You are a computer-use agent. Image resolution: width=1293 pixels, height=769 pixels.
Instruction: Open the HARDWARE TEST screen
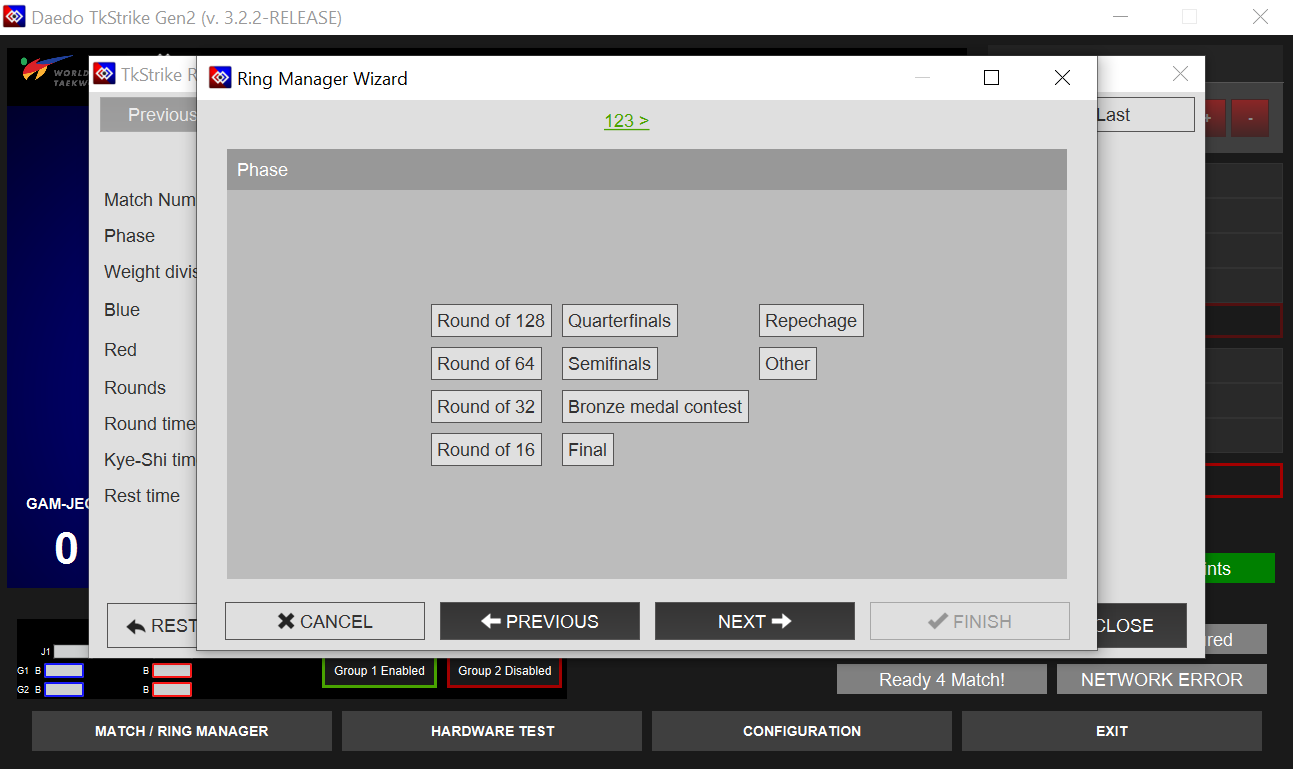point(491,731)
